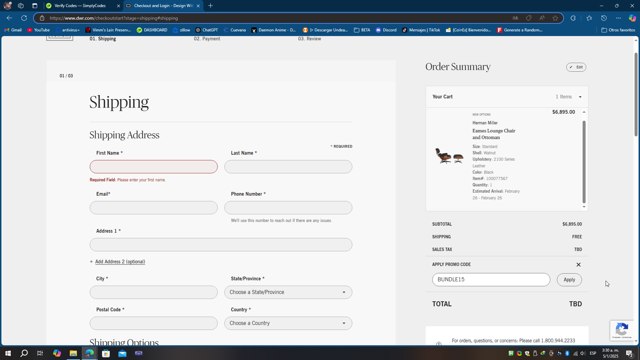This screenshot has width=640, height=360.
Task: Click the Last Name input field
Action: pyautogui.click(x=288, y=167)
